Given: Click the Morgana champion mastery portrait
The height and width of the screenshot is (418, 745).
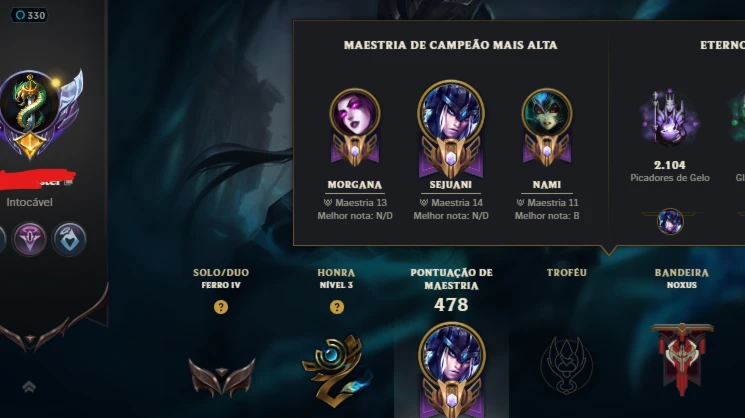Looking at the screenshot, I should (x=355, y=127).
